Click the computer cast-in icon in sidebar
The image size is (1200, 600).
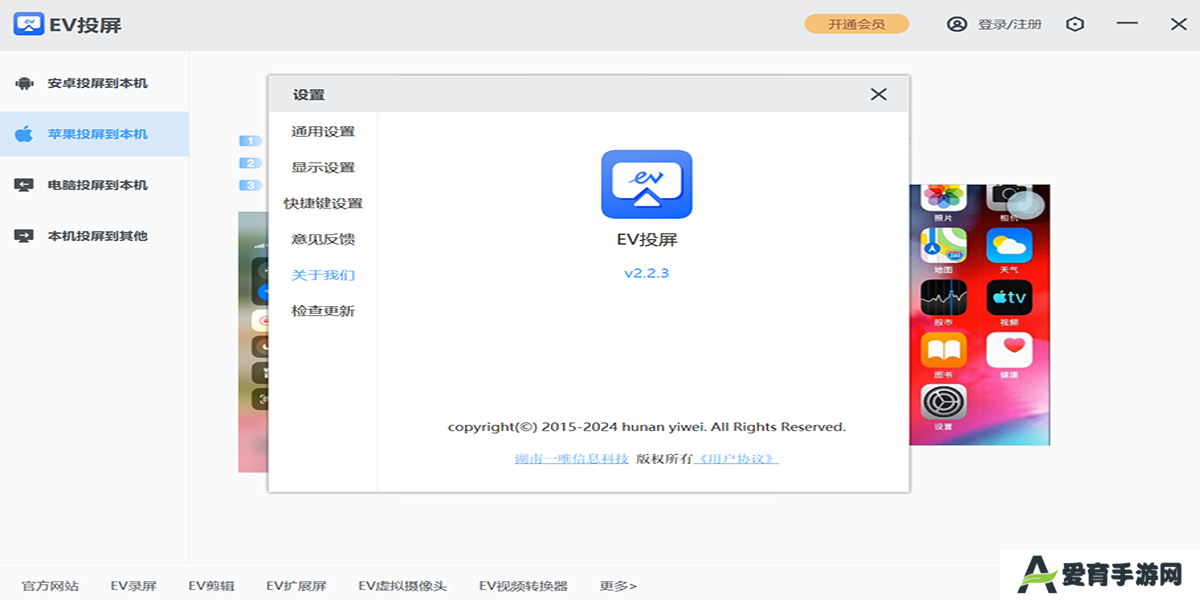point(24,185)
